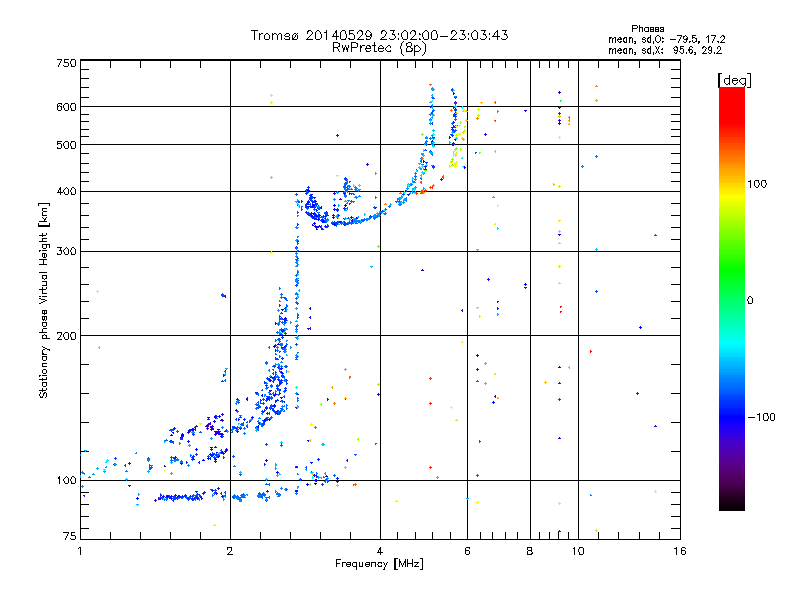800x600 pixels.
Task: Click the '750' height axis tick label
Action: [x=66, y=64]
